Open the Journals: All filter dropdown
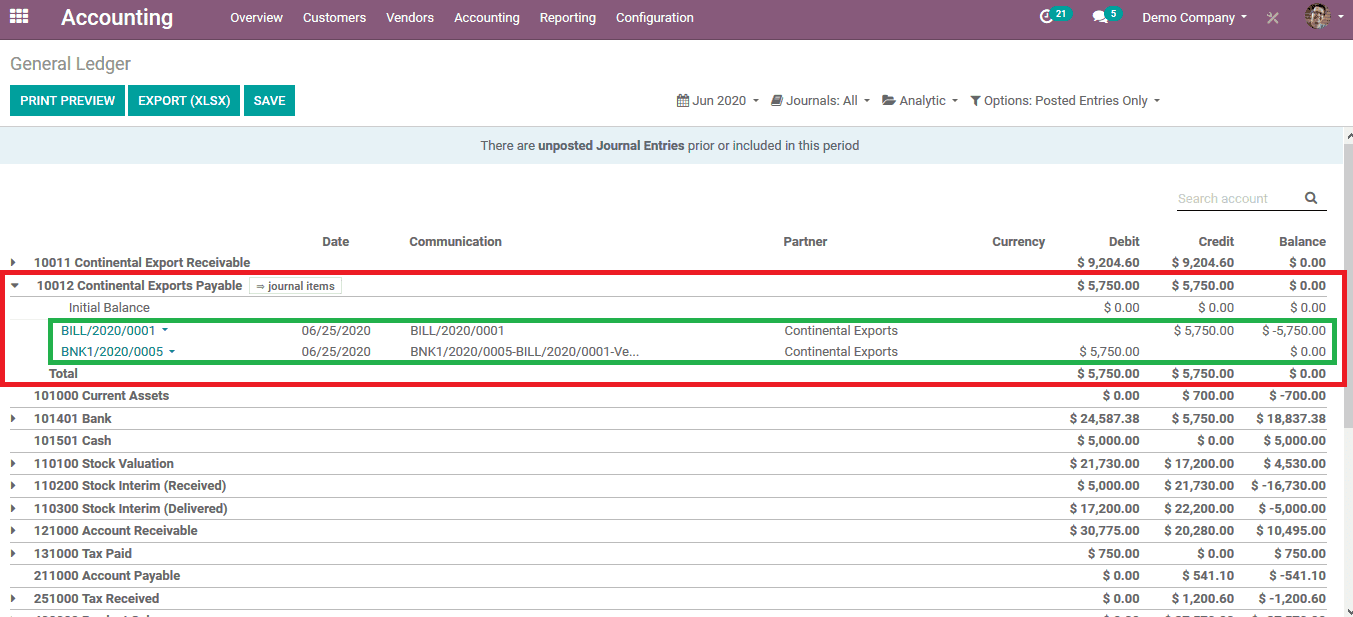This screenshot has height=617, width=1353. [820, 101]
